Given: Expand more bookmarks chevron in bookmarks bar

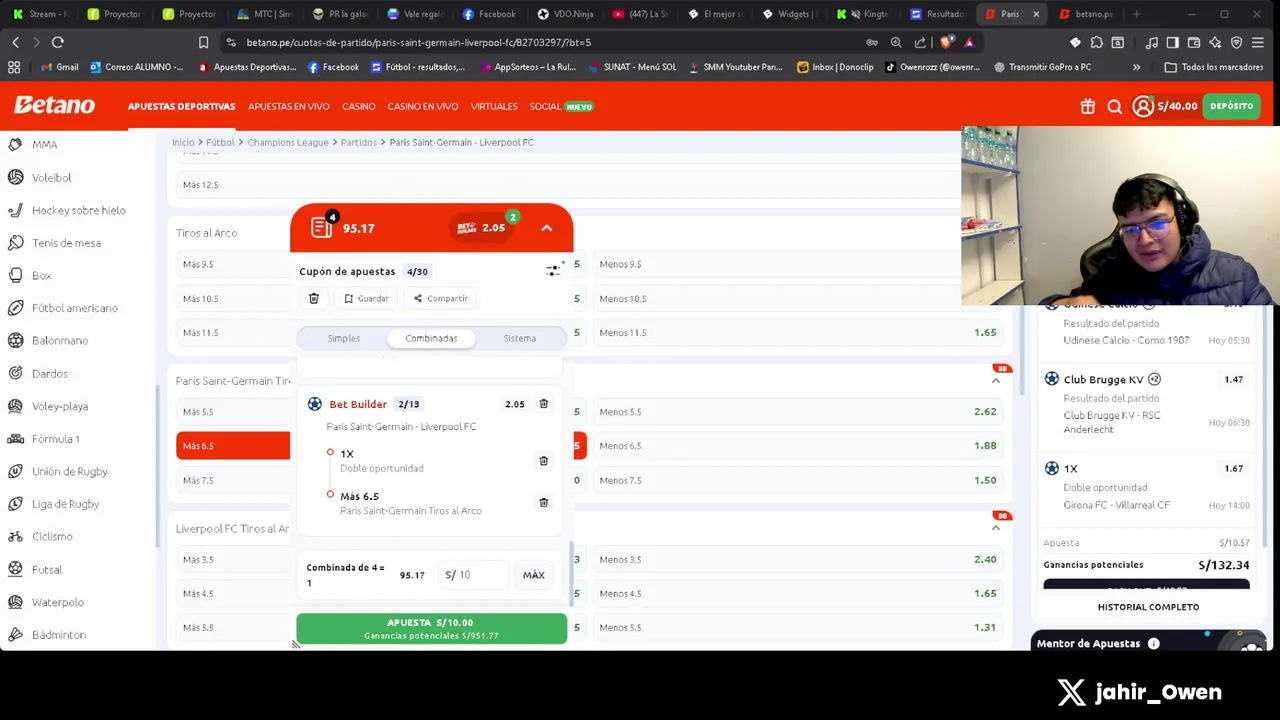Looking at the screenshot, I should (x=1136, y=67).
